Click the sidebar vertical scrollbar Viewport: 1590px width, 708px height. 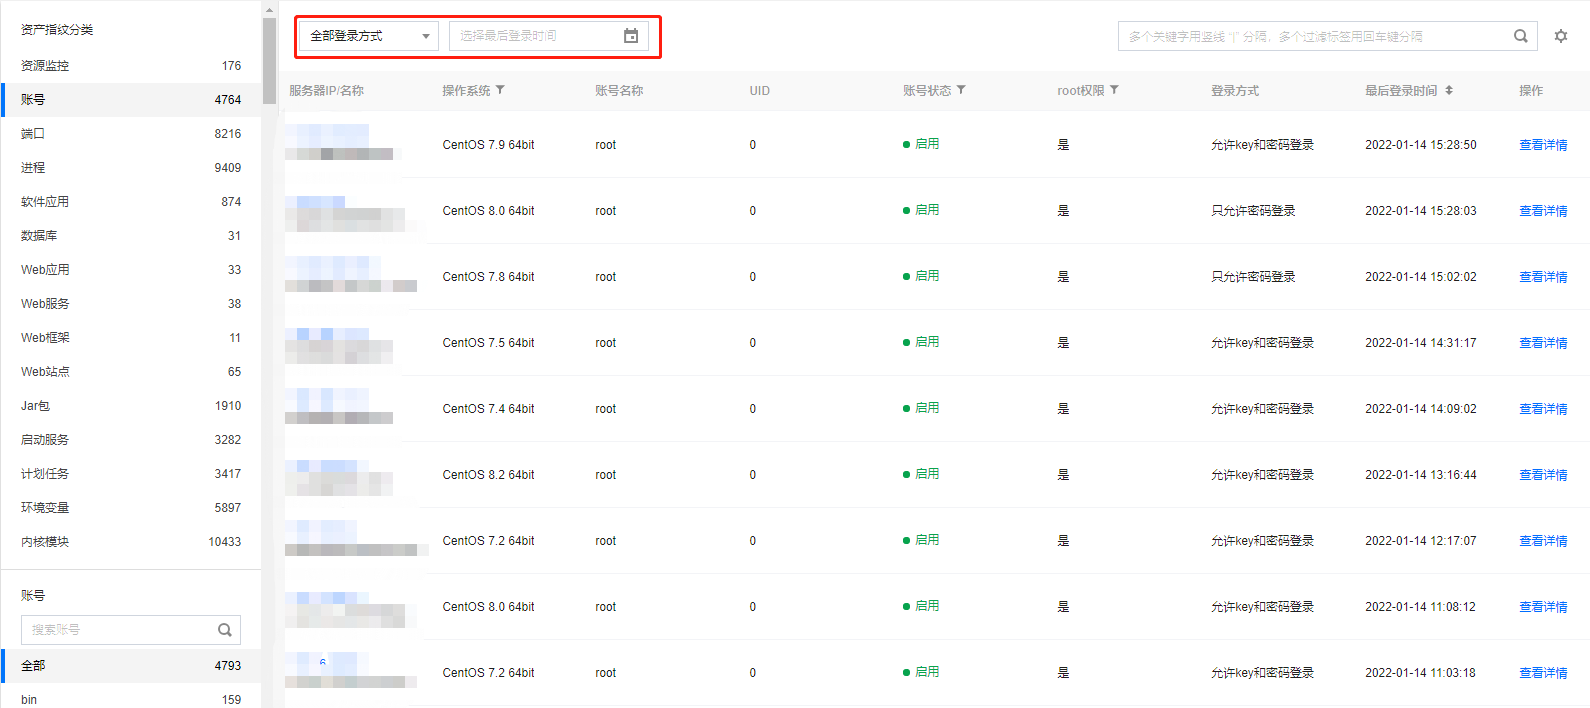point(269,60)
